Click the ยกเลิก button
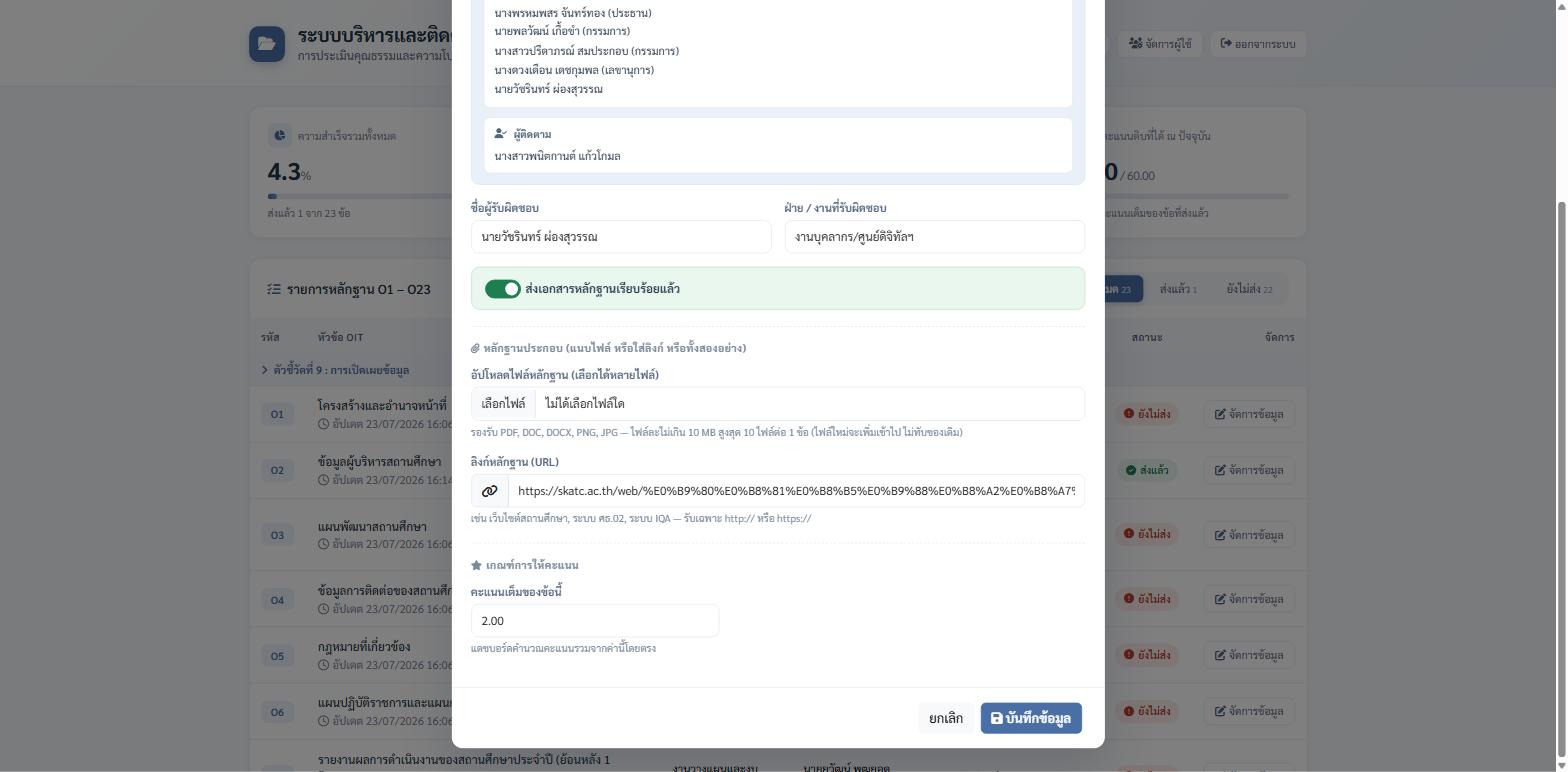This screenshot has height=772, width=1568. pyautogui.click(x=946, y=718)
